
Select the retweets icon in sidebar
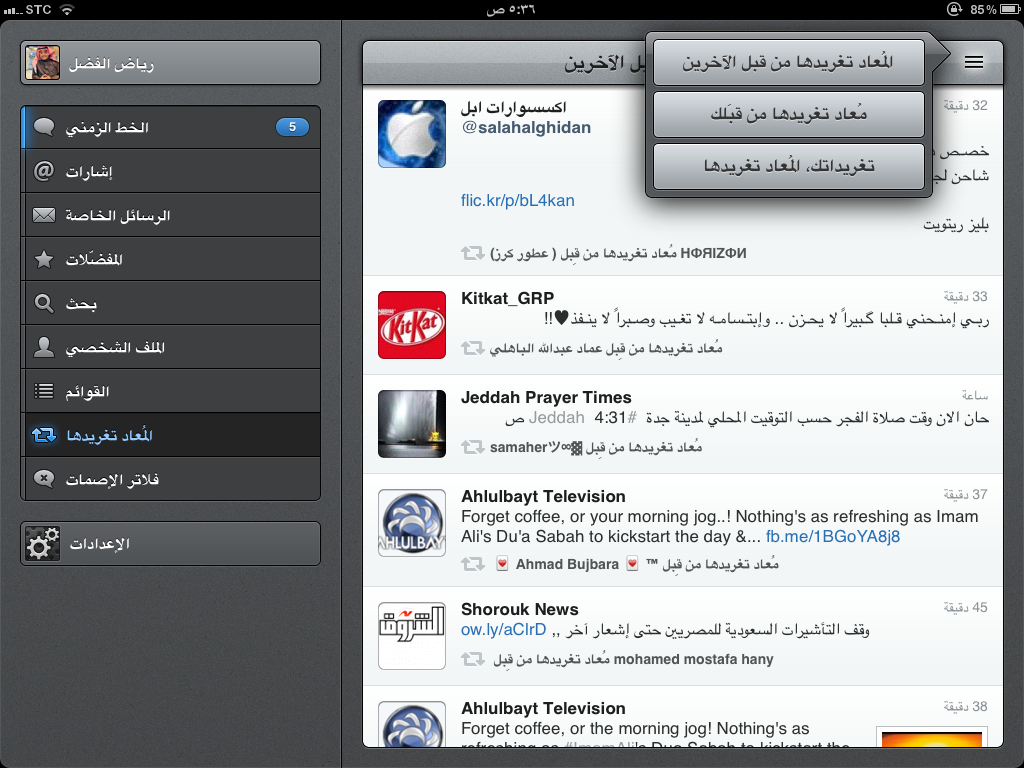pos(44,435)
